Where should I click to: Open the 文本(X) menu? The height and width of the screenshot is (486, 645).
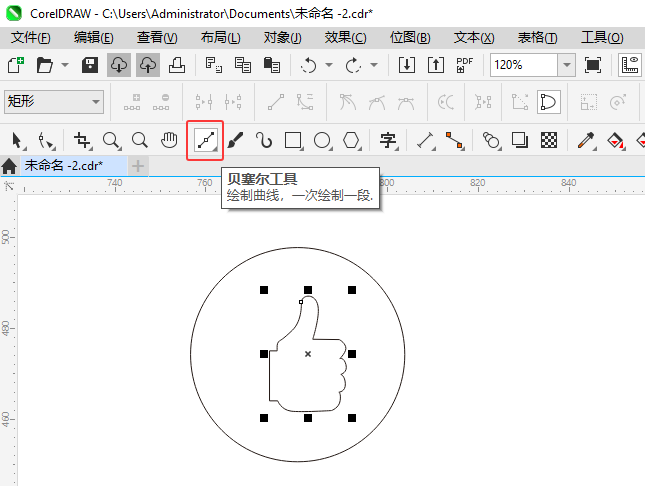click(474, 38)
